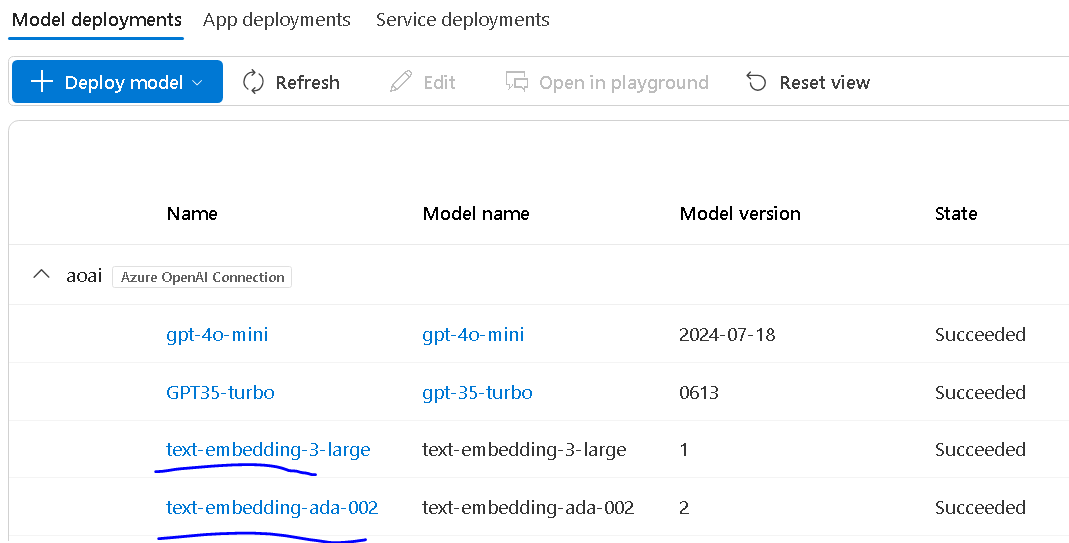
Task: Click version 2024-07-18 cell
Action: pos(727,335)
